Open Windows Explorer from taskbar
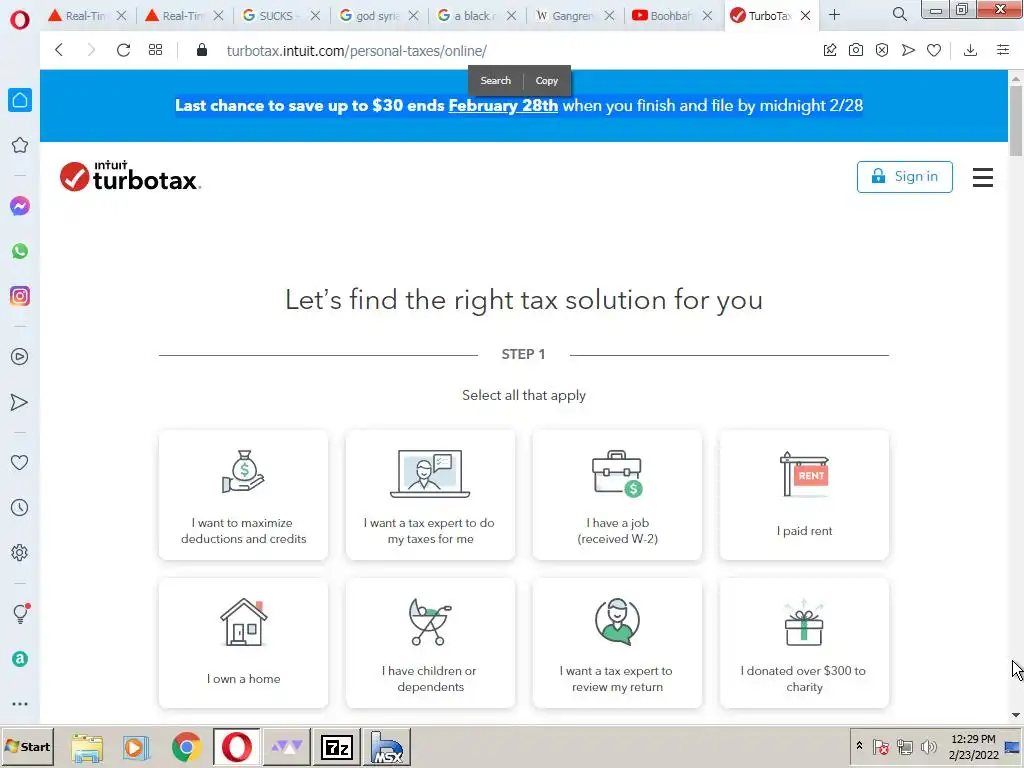This screenshot has height=768, width=1024. click(x=87, y=748)
